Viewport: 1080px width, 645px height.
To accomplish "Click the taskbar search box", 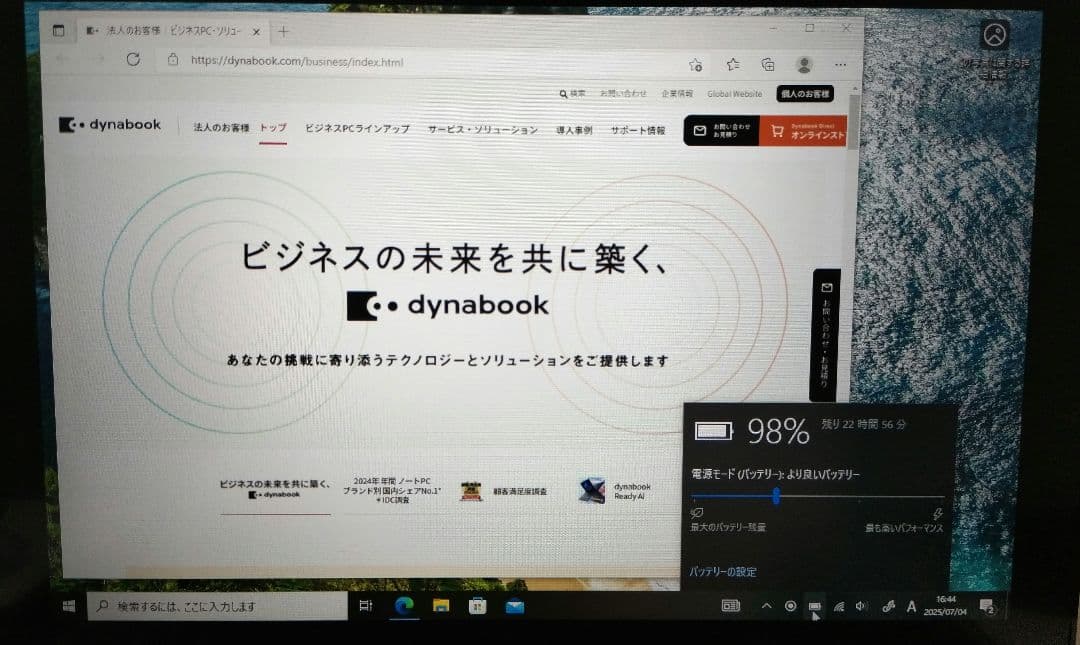I will click(x=217, y=606).
